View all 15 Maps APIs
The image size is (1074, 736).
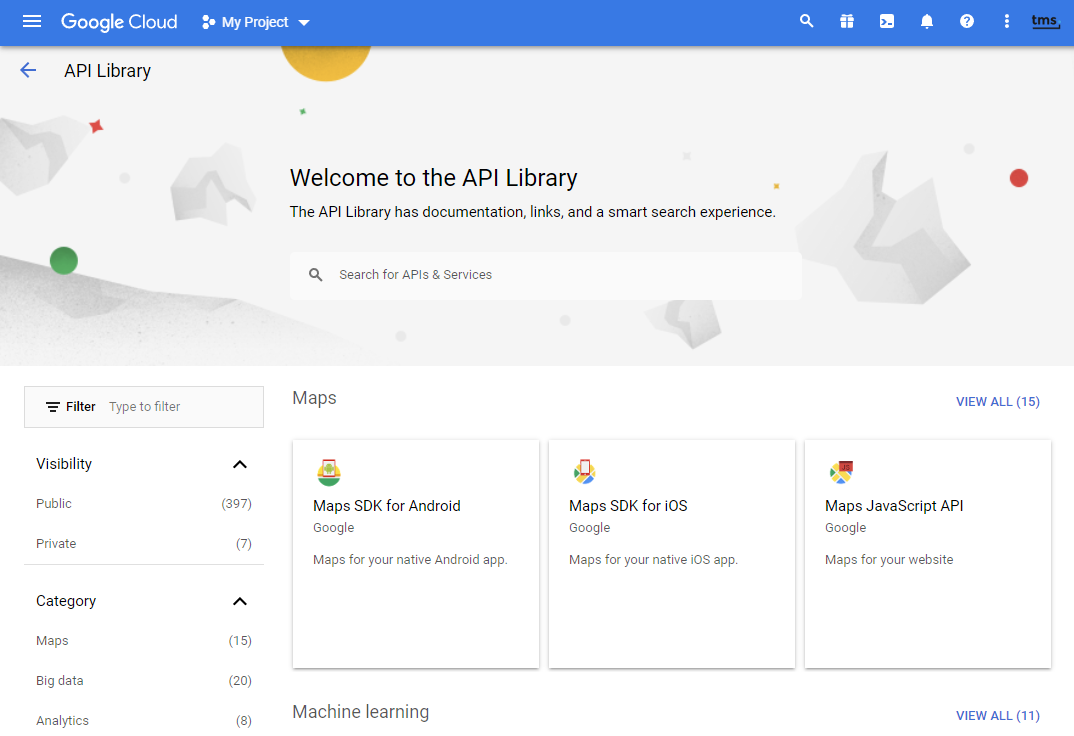(997, 402)
